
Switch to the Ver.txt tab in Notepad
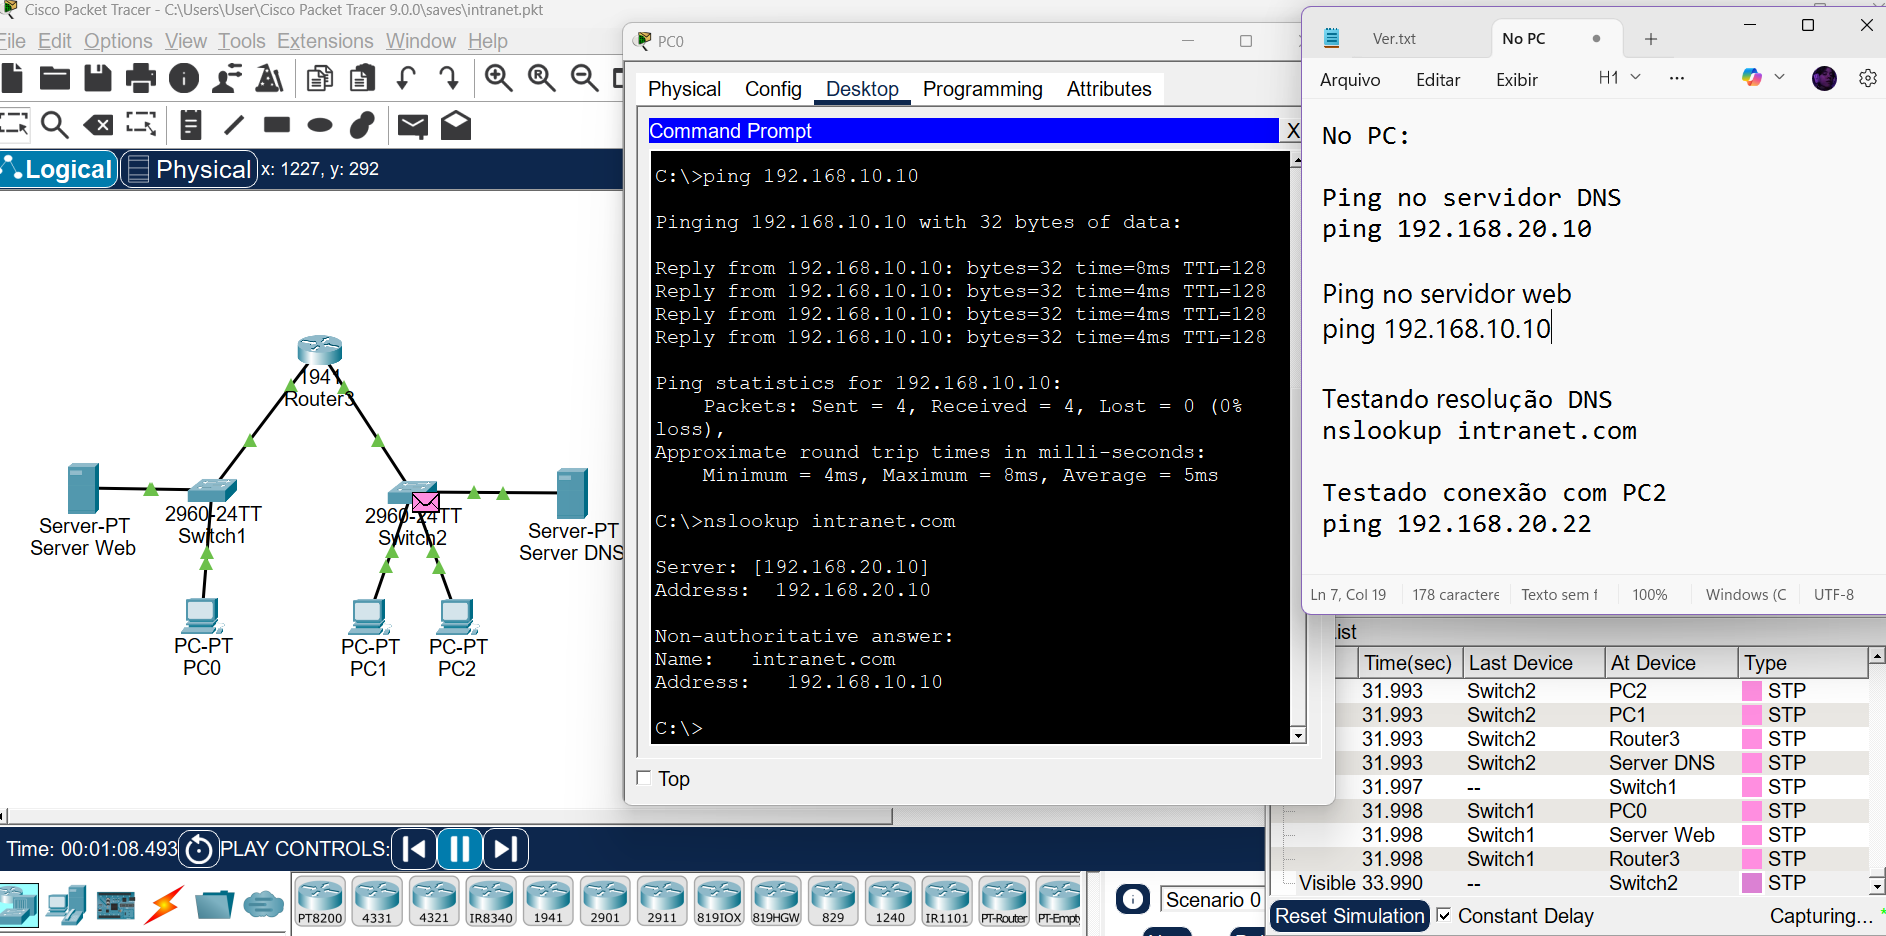pyautogui.click(x=1393, y=39)
